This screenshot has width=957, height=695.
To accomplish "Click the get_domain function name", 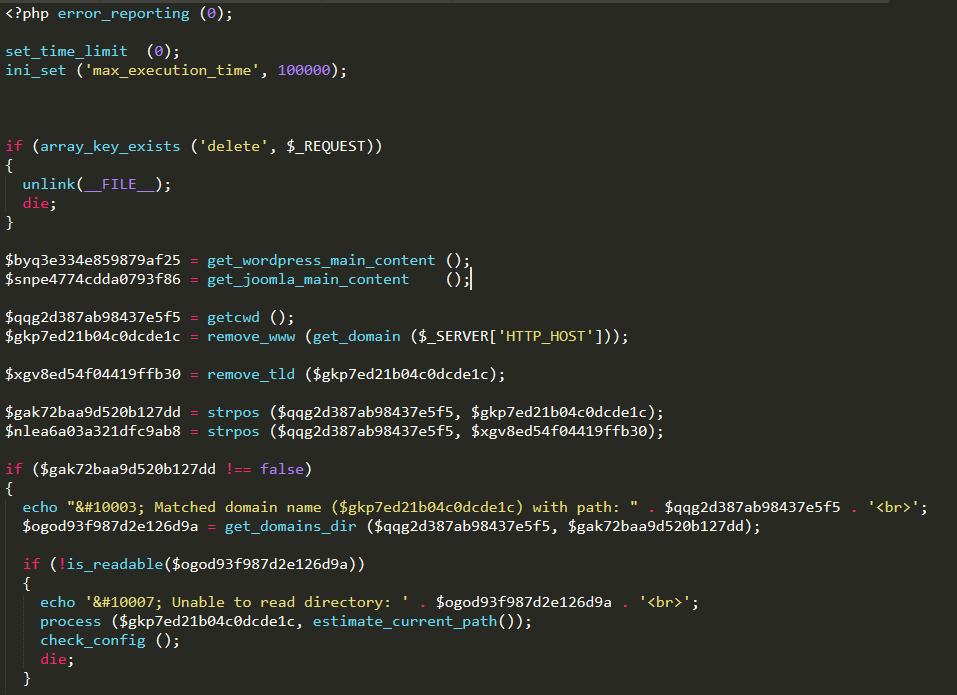I will (356, 336).
